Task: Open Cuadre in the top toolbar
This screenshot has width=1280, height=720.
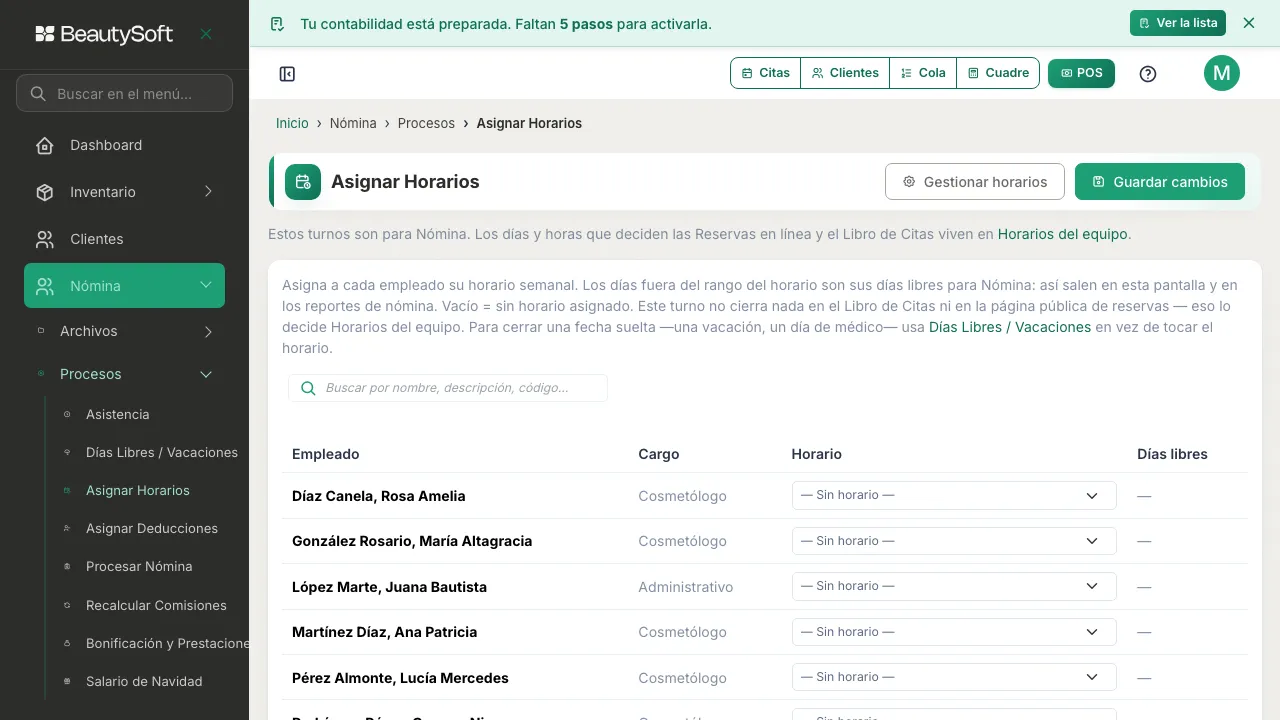Action: point(998,73)
